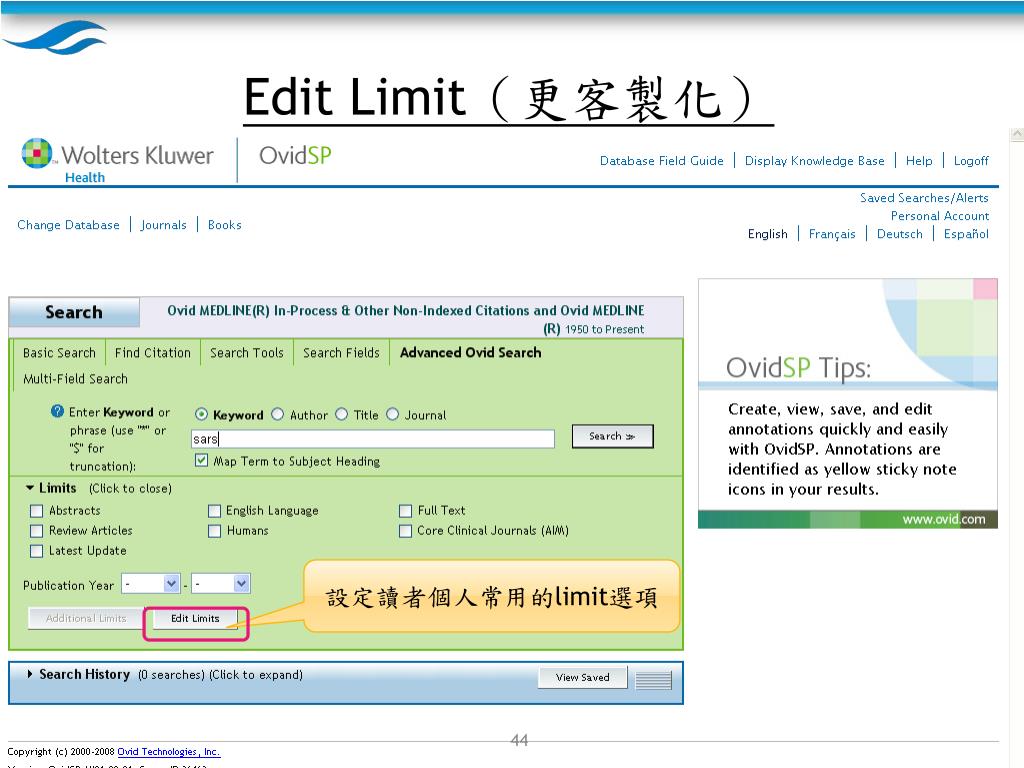Click the OvidSP Tips banner

click(x=848, y=404)
